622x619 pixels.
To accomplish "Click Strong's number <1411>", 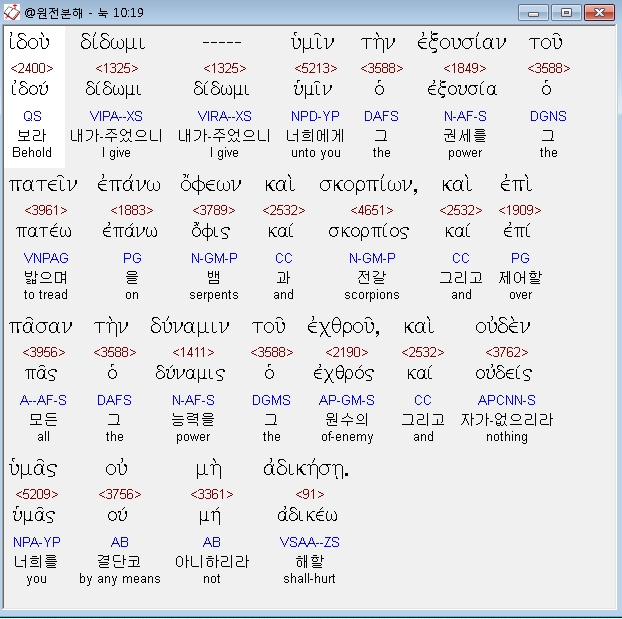I will pos(193,352).
